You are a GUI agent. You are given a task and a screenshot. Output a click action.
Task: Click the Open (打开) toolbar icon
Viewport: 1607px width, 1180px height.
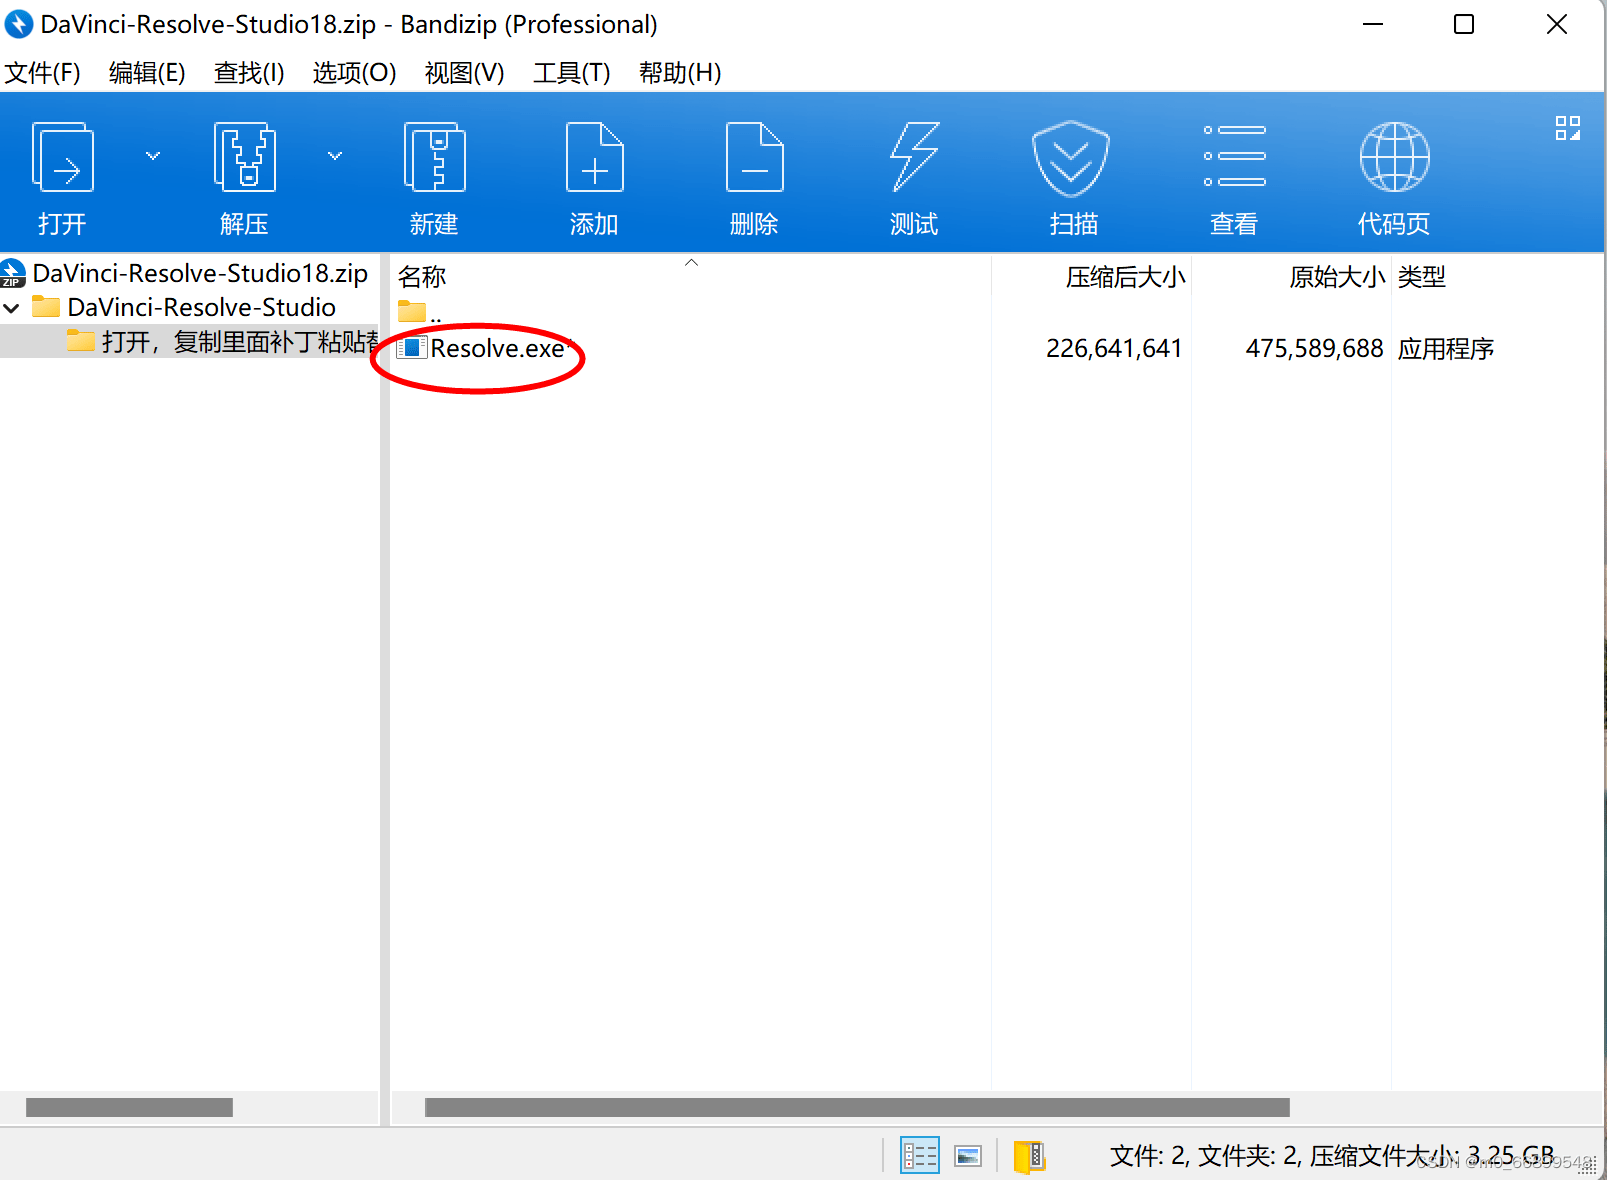tap(63, 158)
